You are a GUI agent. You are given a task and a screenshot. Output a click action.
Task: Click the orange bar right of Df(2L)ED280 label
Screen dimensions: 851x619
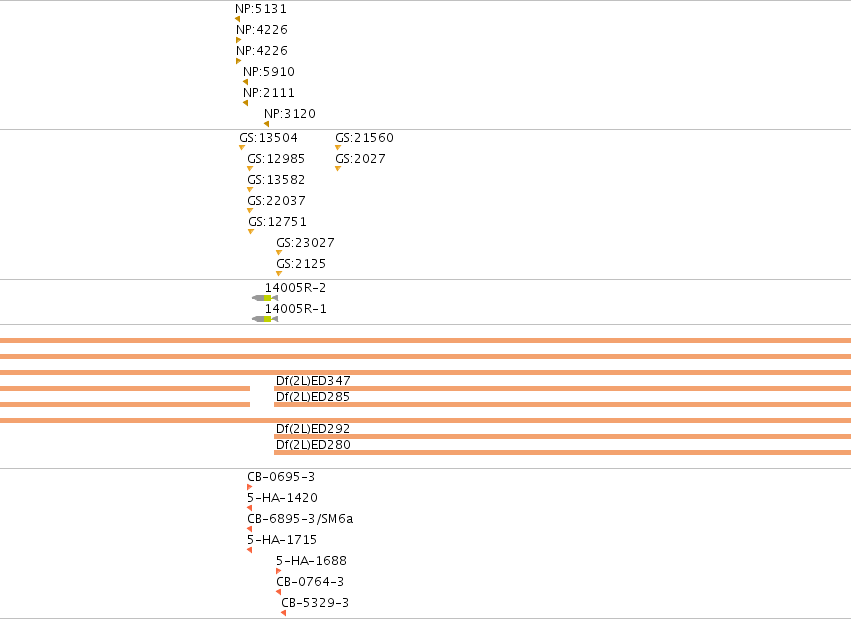(x=562, y=452)
